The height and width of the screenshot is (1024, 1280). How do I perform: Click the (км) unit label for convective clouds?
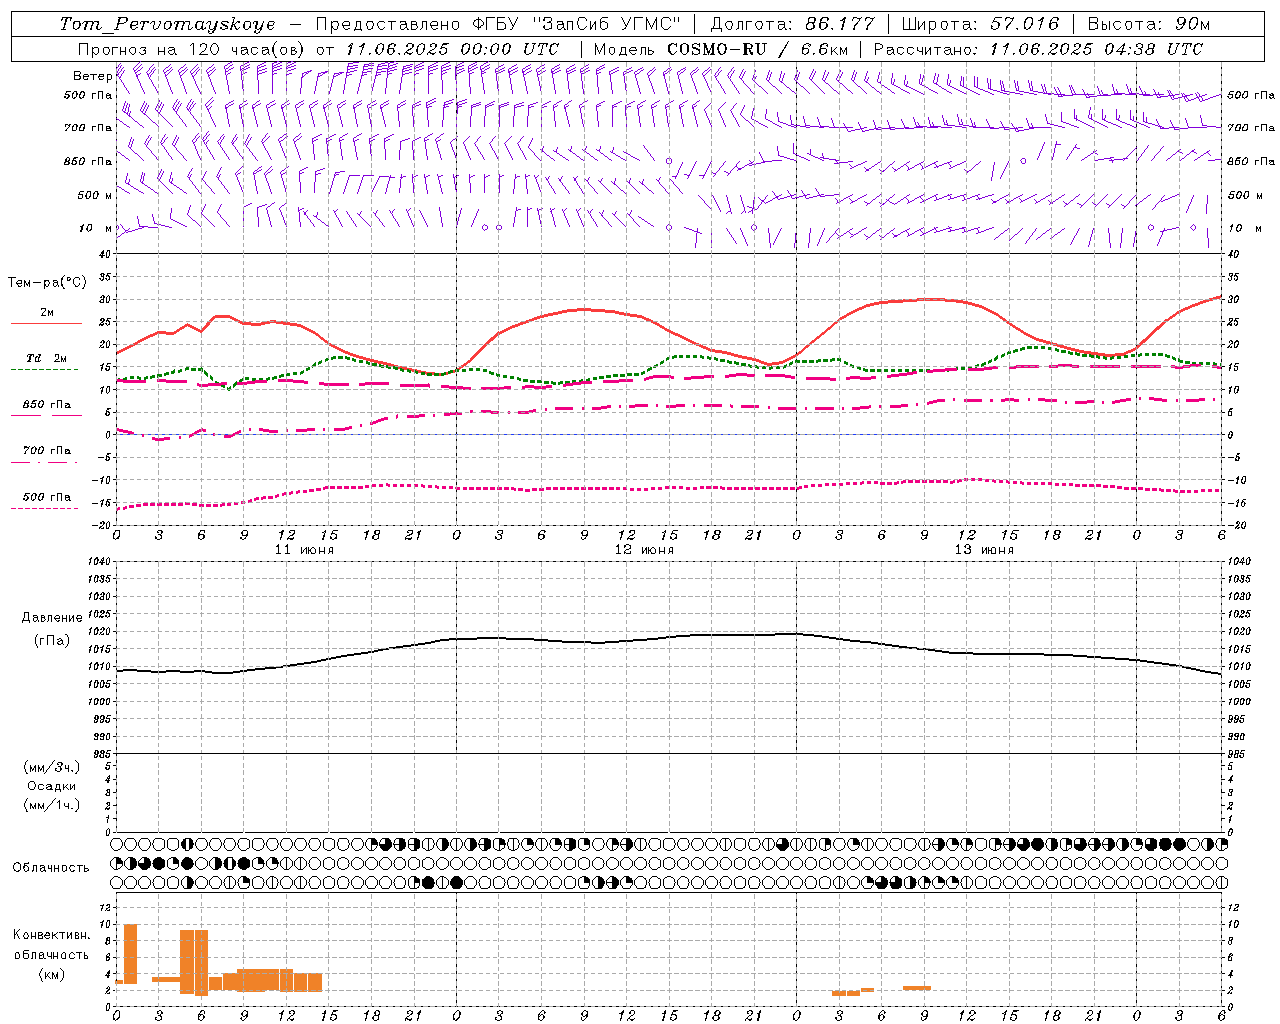click(52, 974)
